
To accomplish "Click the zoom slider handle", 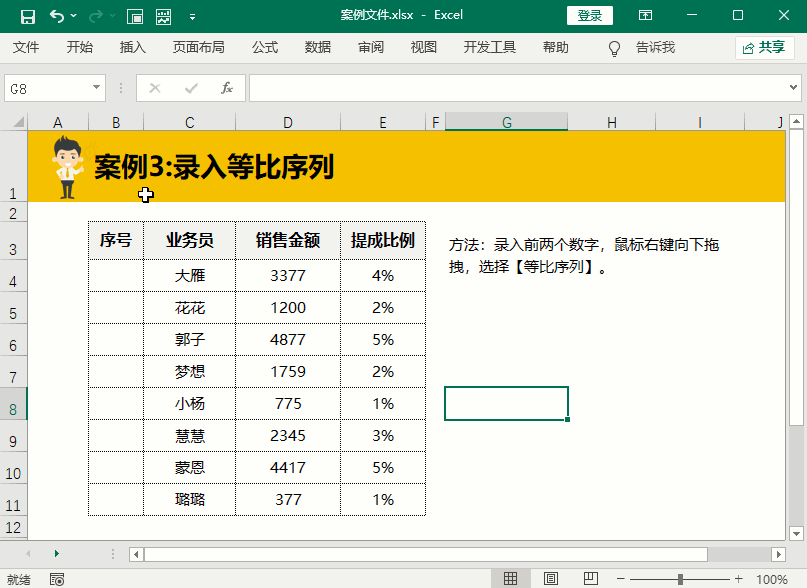I will coord(680,579).
